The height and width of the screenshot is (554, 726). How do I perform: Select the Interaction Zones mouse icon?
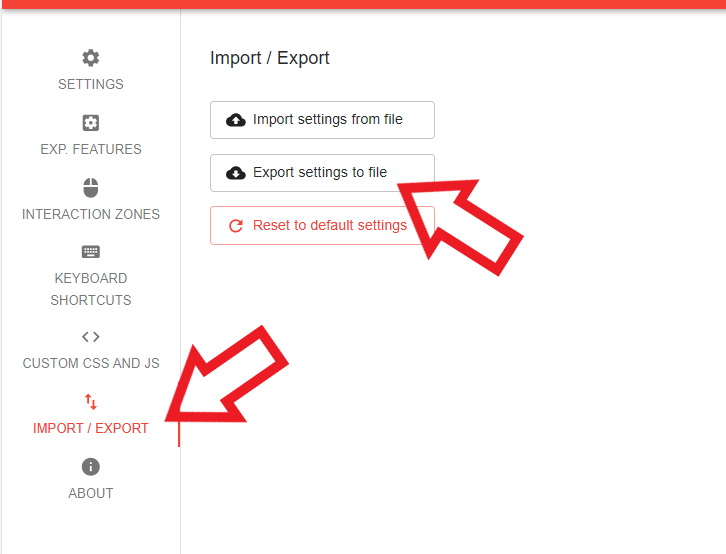pos(91,187)
